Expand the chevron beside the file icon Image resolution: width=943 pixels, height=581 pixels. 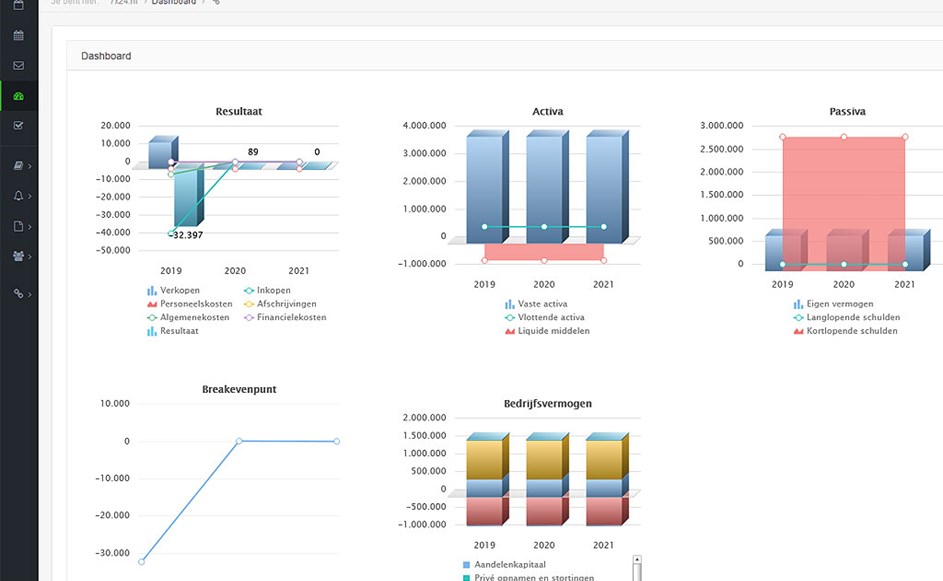point(29,227)
